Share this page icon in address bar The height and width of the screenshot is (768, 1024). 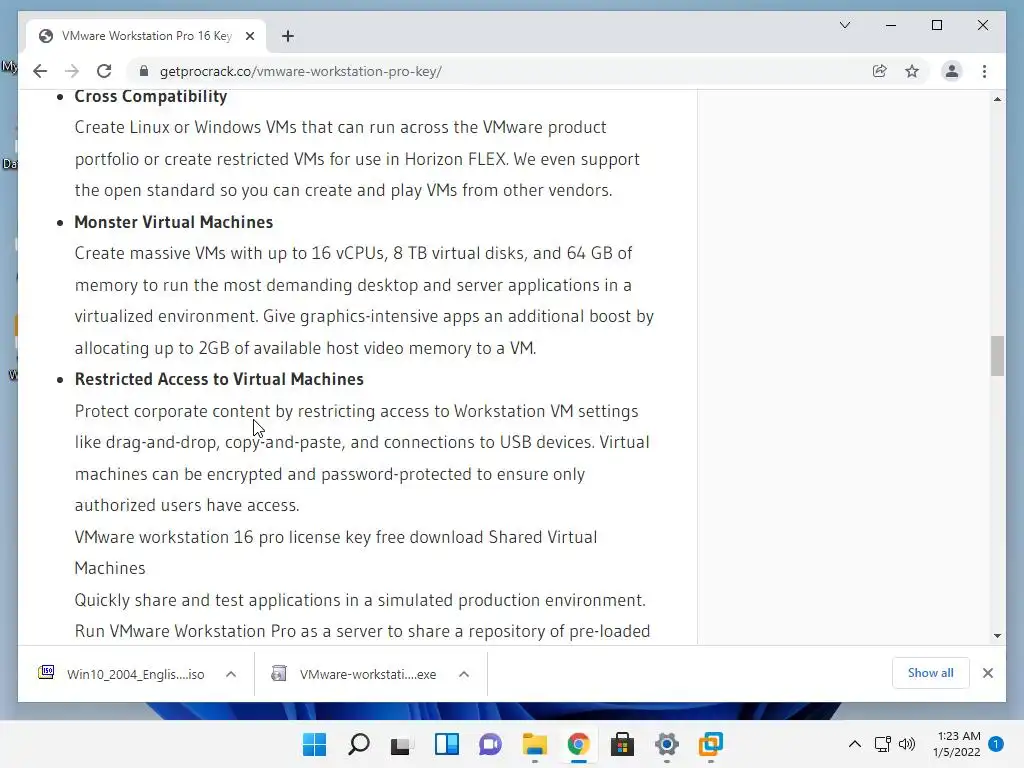click(x=880, y=71)
